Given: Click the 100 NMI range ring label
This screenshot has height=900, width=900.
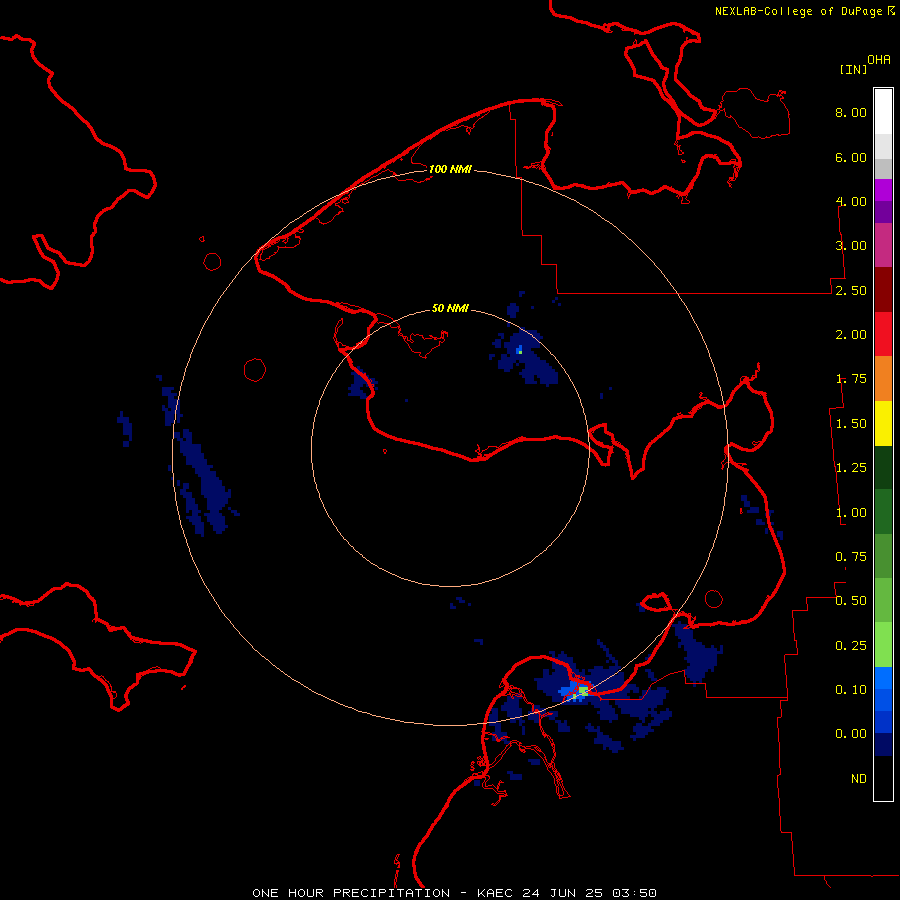Looking at the screenshot, I should [x=450, y=169].
